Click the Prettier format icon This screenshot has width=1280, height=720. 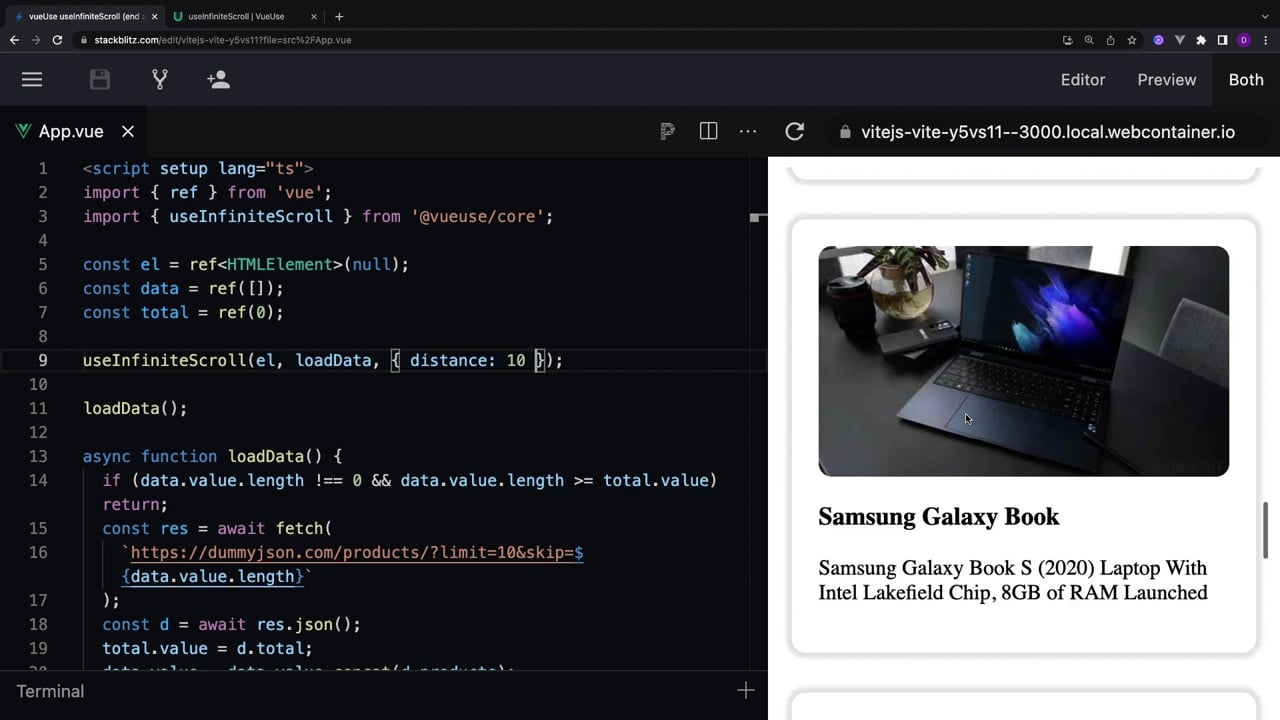[x=667, y=131]
